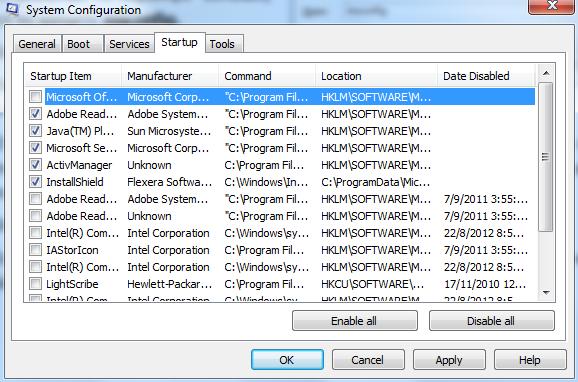The width and height of the screenshot is (578, 382).
Task: Click the Microsoft Se... item name
Action: (81, 148)
